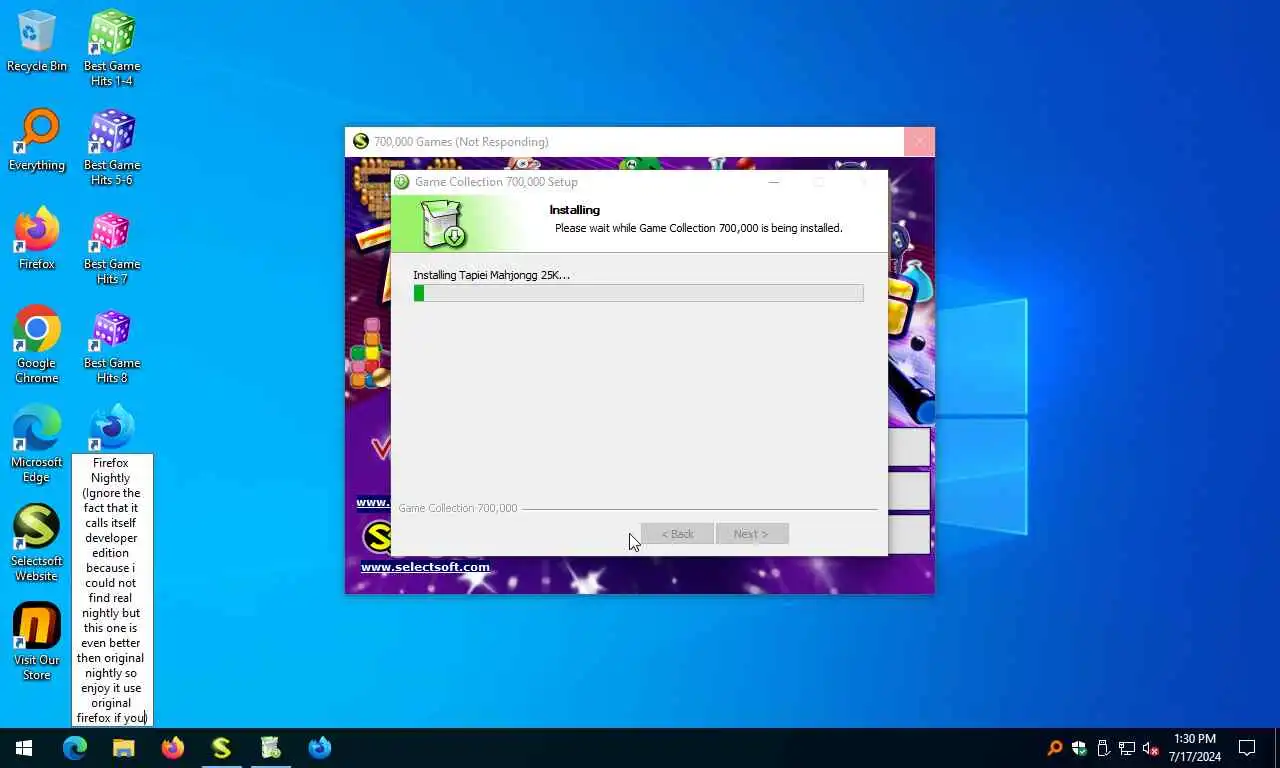Open the Recycle Bin desktop icon
Screen dimensions: 1280x768
pos(37,41)
